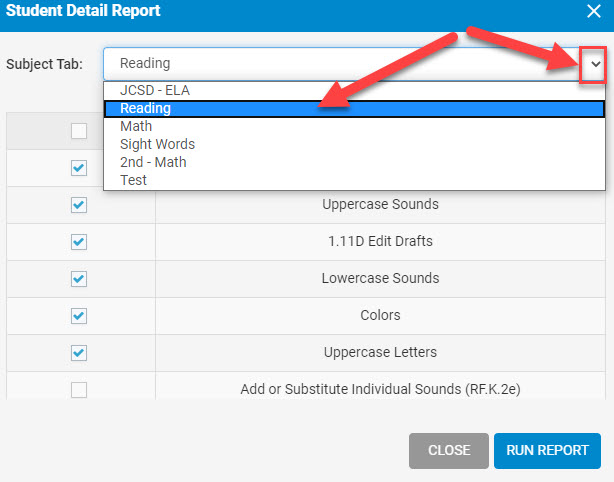614x482 pixels.
Task: Click the gray CLOSE button
Action: pos(449,451)
